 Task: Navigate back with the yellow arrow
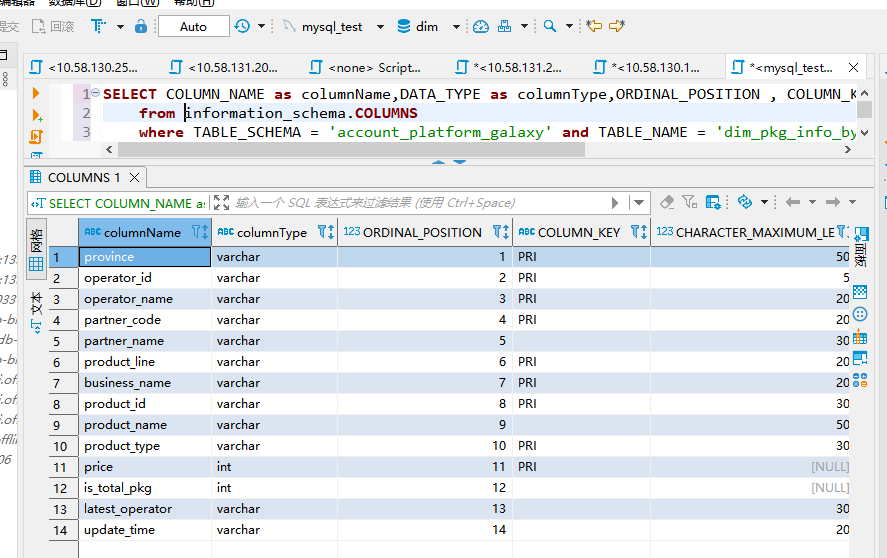click(x=594, y=26)
